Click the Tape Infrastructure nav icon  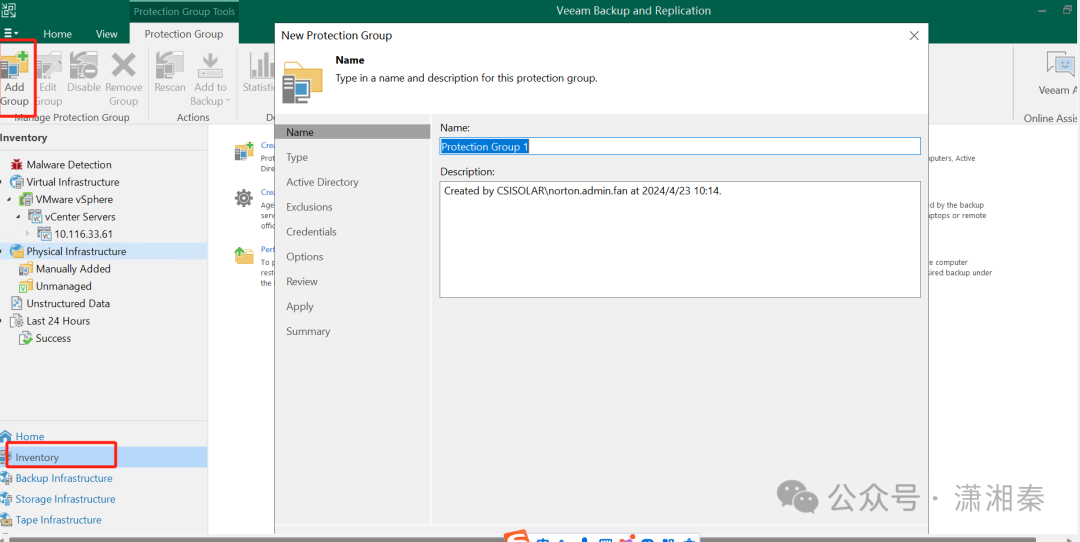[x=6, y=520]
